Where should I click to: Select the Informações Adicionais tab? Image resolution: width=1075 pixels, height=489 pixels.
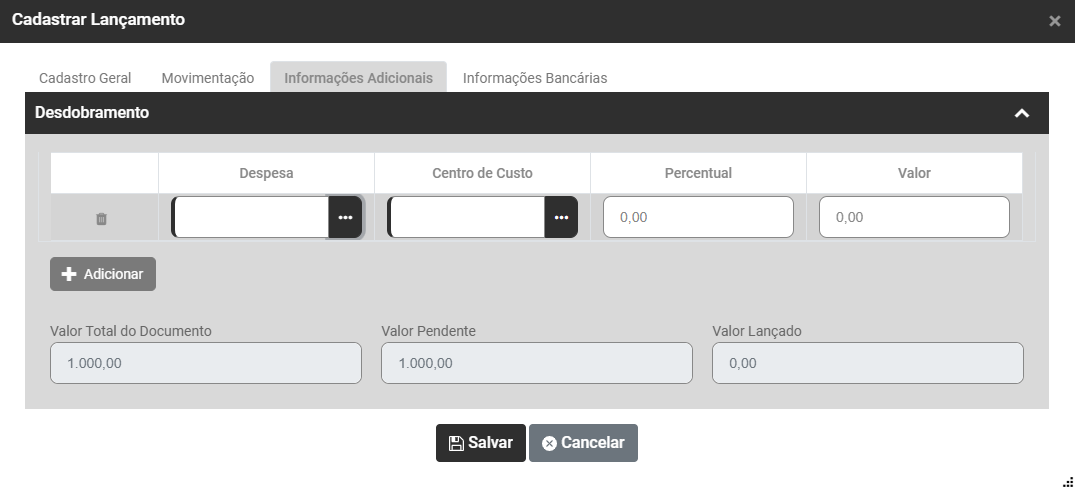[358, 78]
